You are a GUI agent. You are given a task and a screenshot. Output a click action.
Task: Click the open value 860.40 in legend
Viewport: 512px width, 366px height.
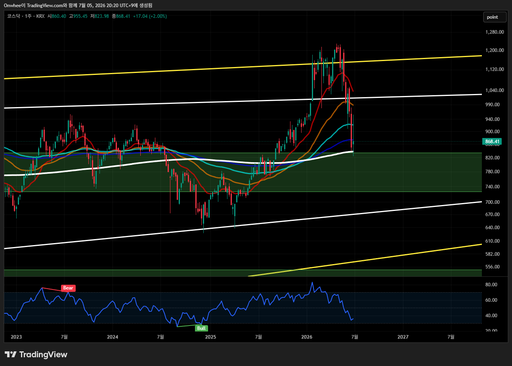(58, 16)
